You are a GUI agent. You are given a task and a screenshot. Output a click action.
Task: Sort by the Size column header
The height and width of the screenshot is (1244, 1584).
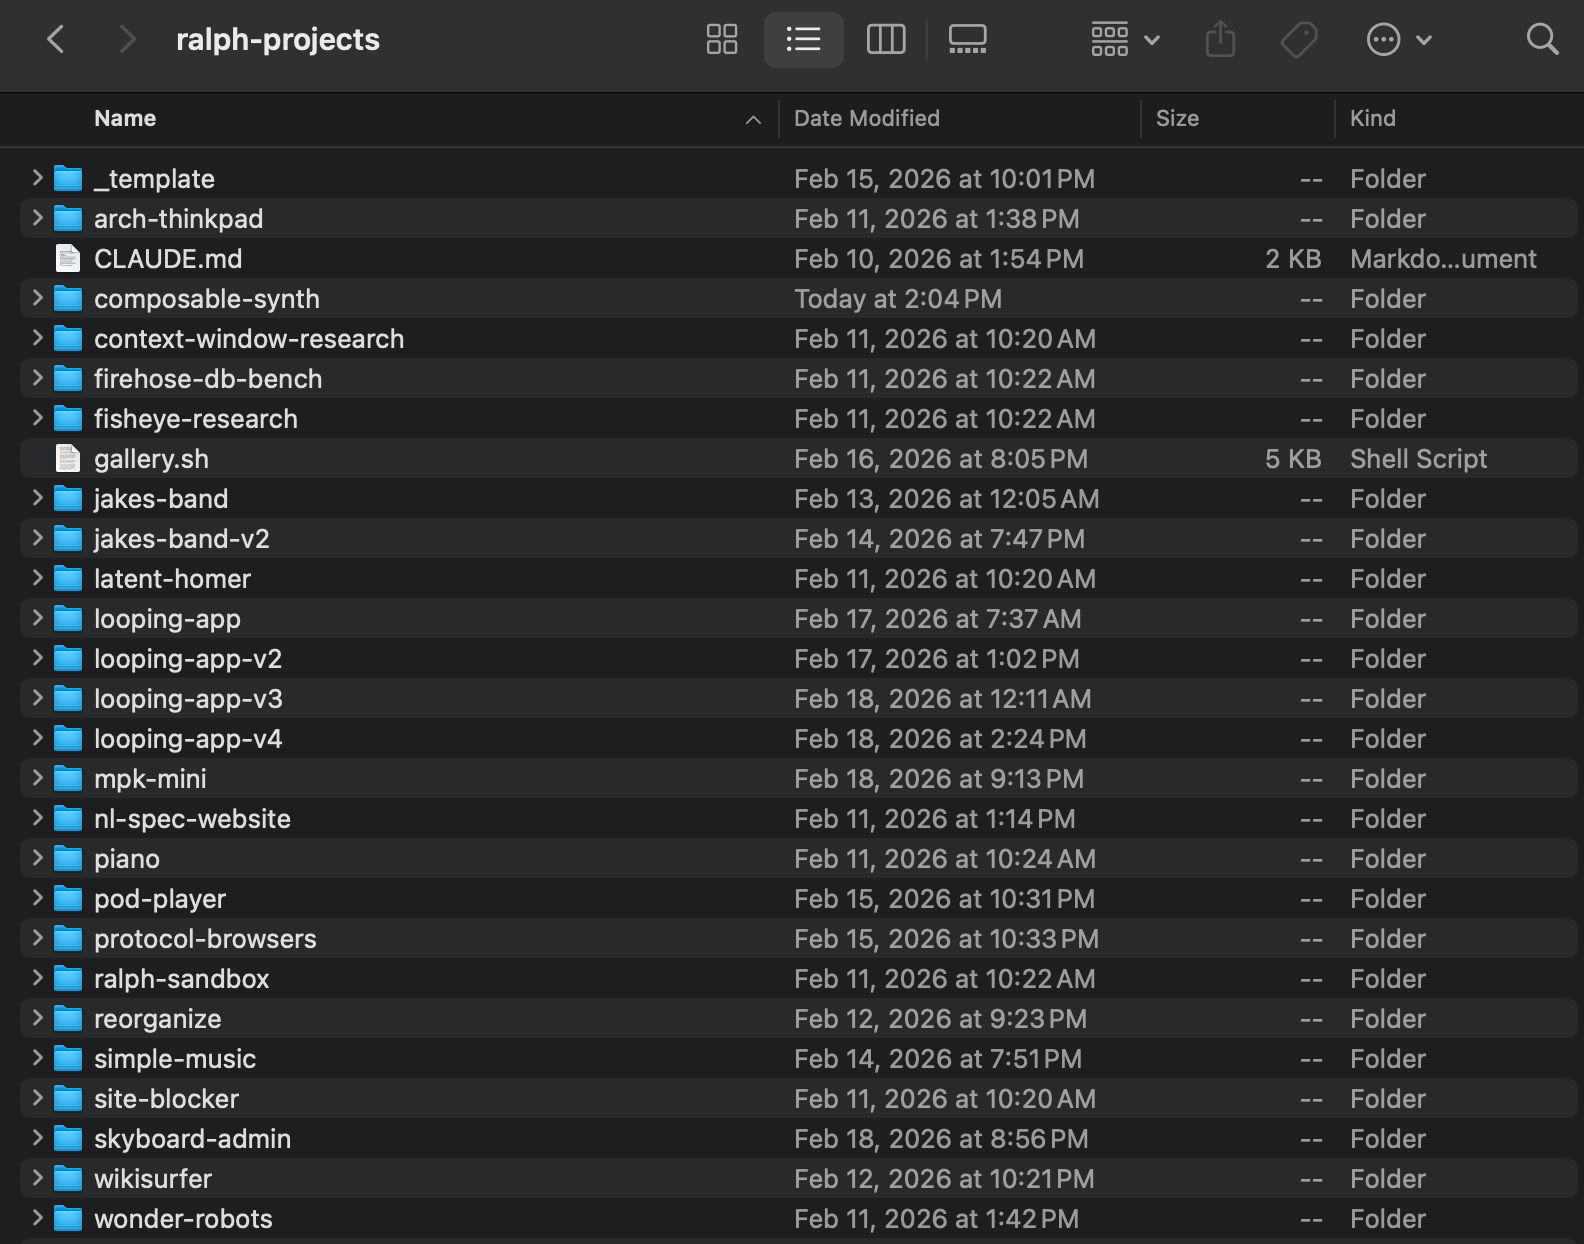click(x=1177, y=118)
